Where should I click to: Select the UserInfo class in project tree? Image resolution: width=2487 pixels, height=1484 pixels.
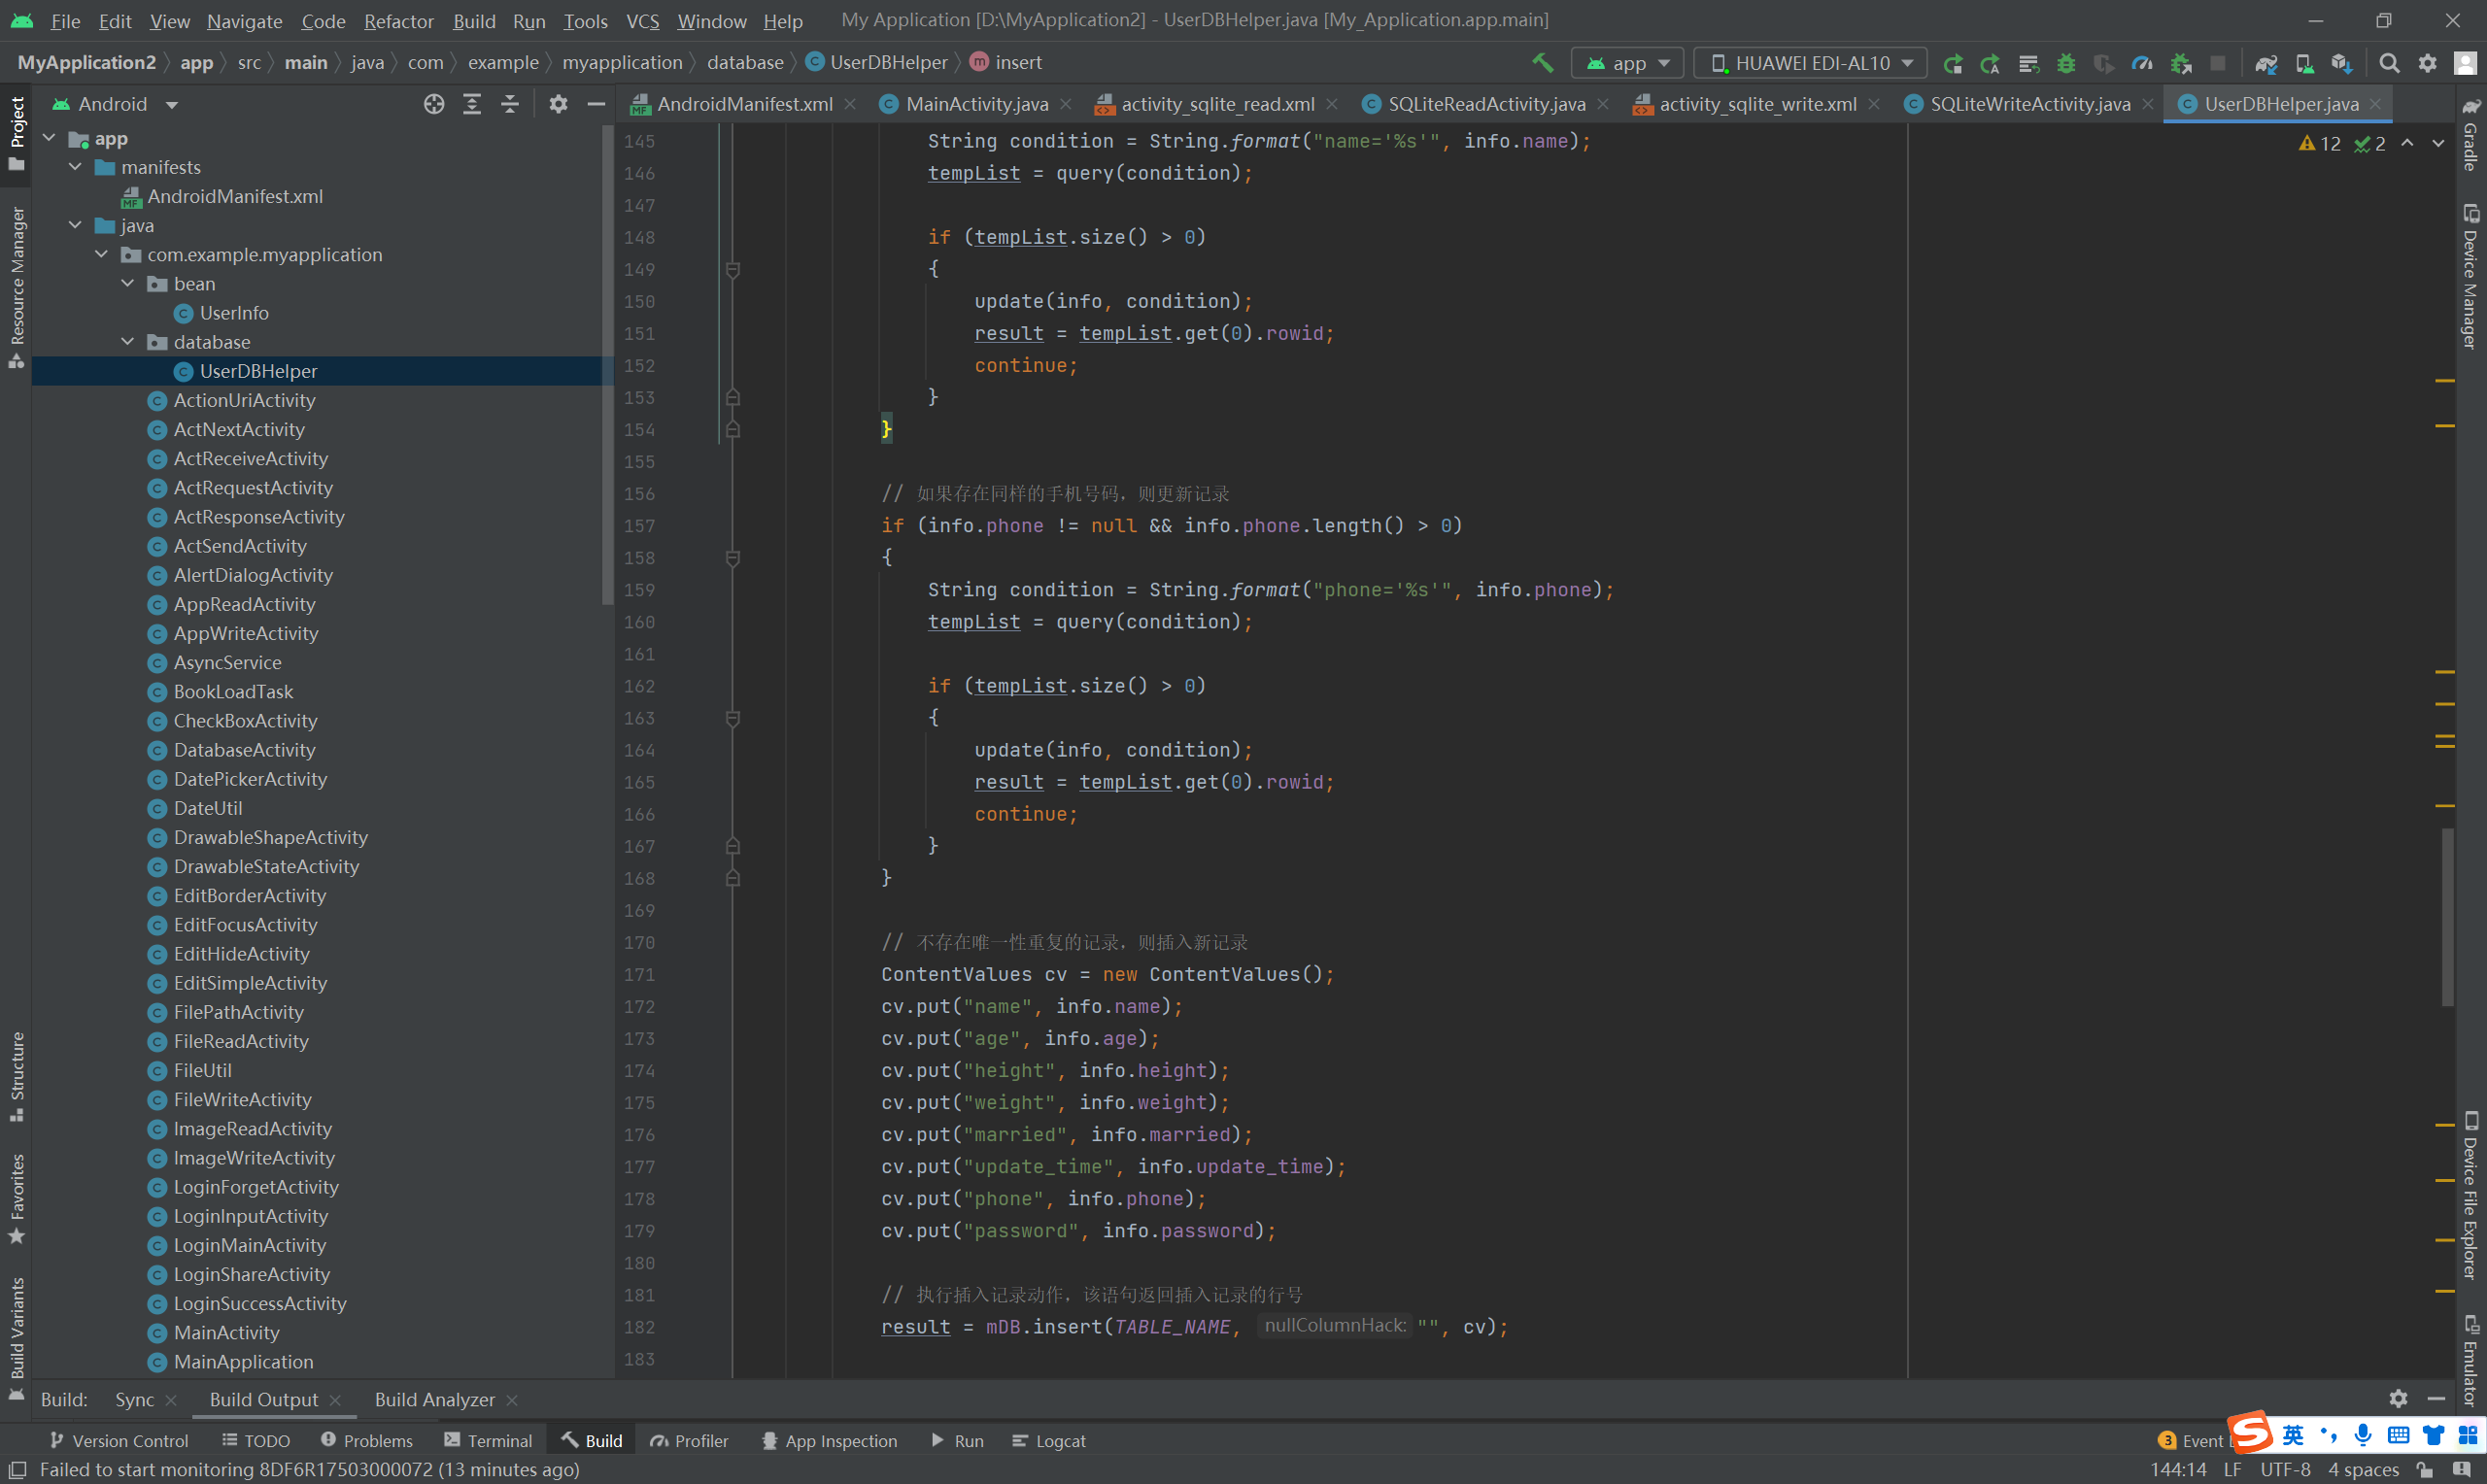pyautogui.click(x=233, y=313)
